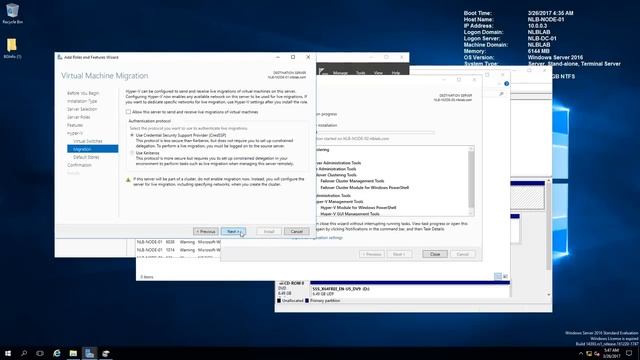
Task: Go to the Virtual Switches step
Action: tap(88, 141)
